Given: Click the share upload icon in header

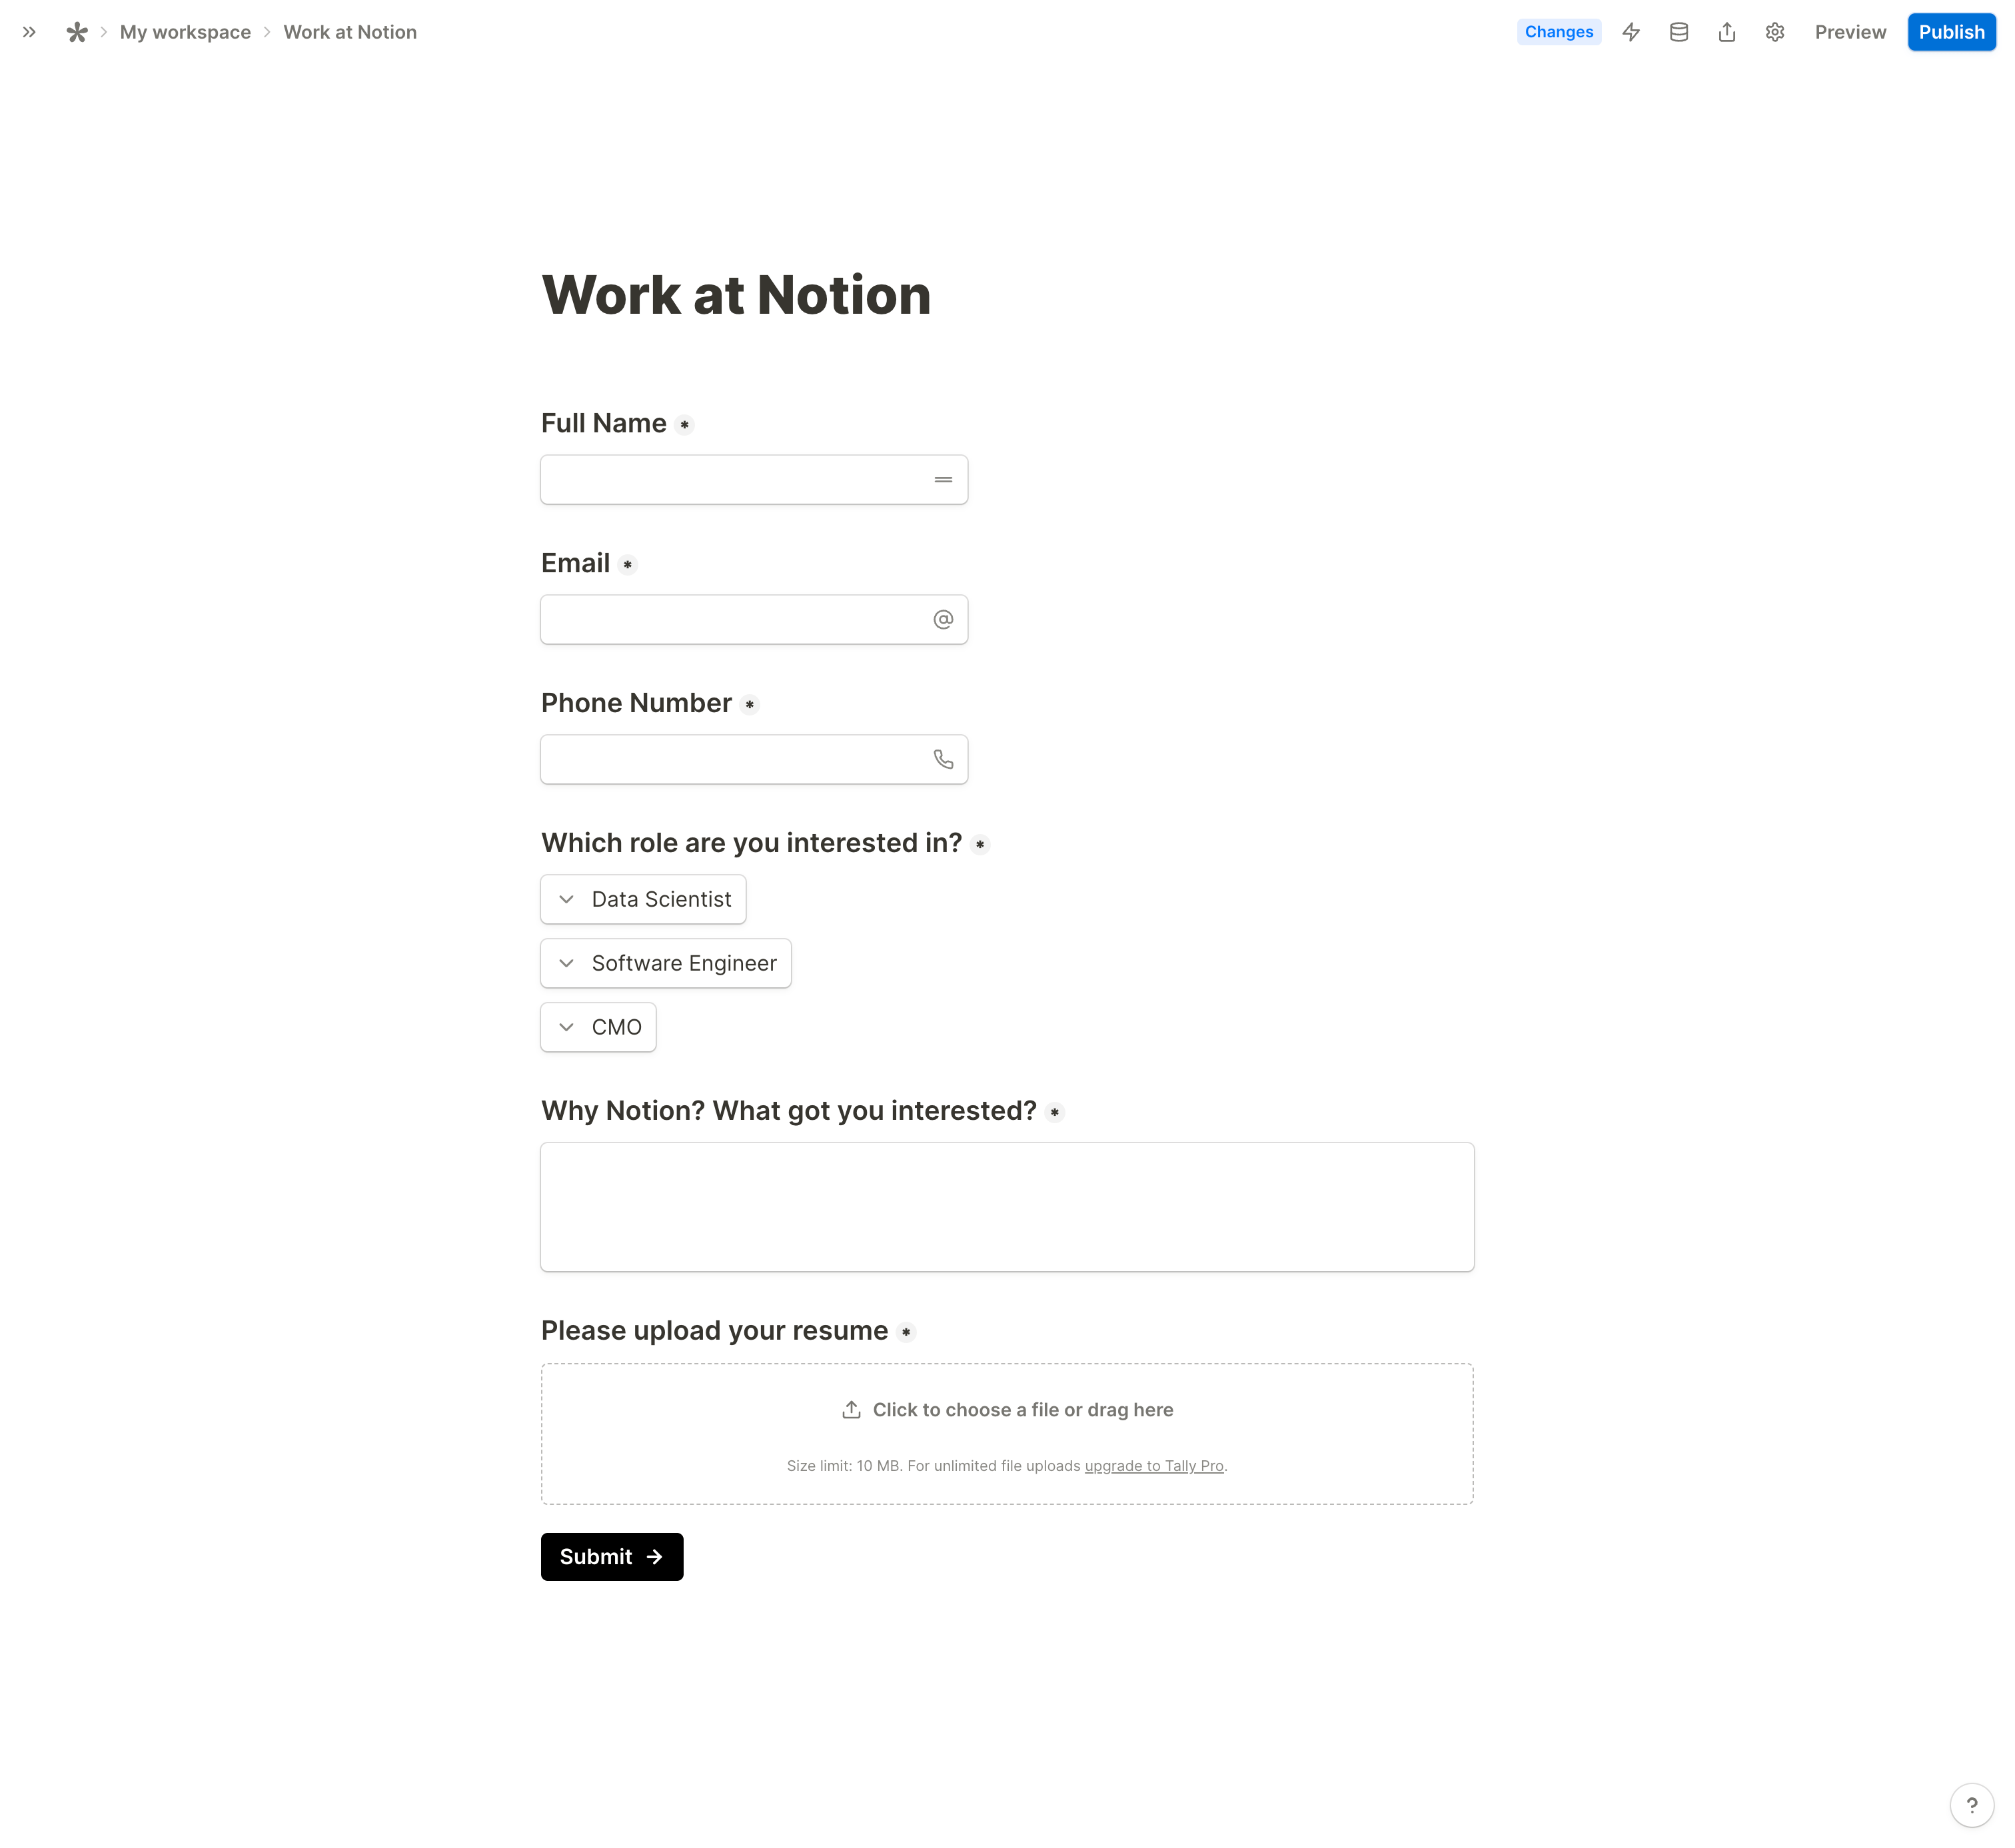Looking at the screenshot, I should [1727, 32].
